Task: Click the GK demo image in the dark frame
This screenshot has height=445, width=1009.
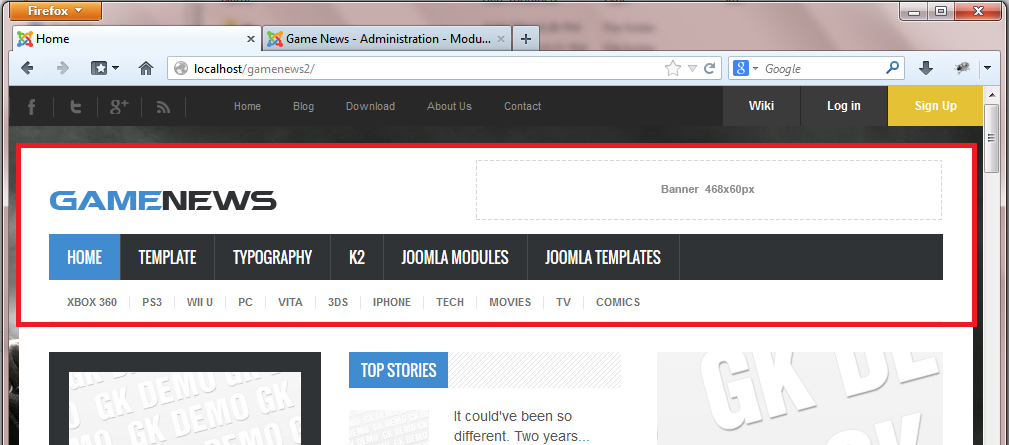Action: point(185,408)
